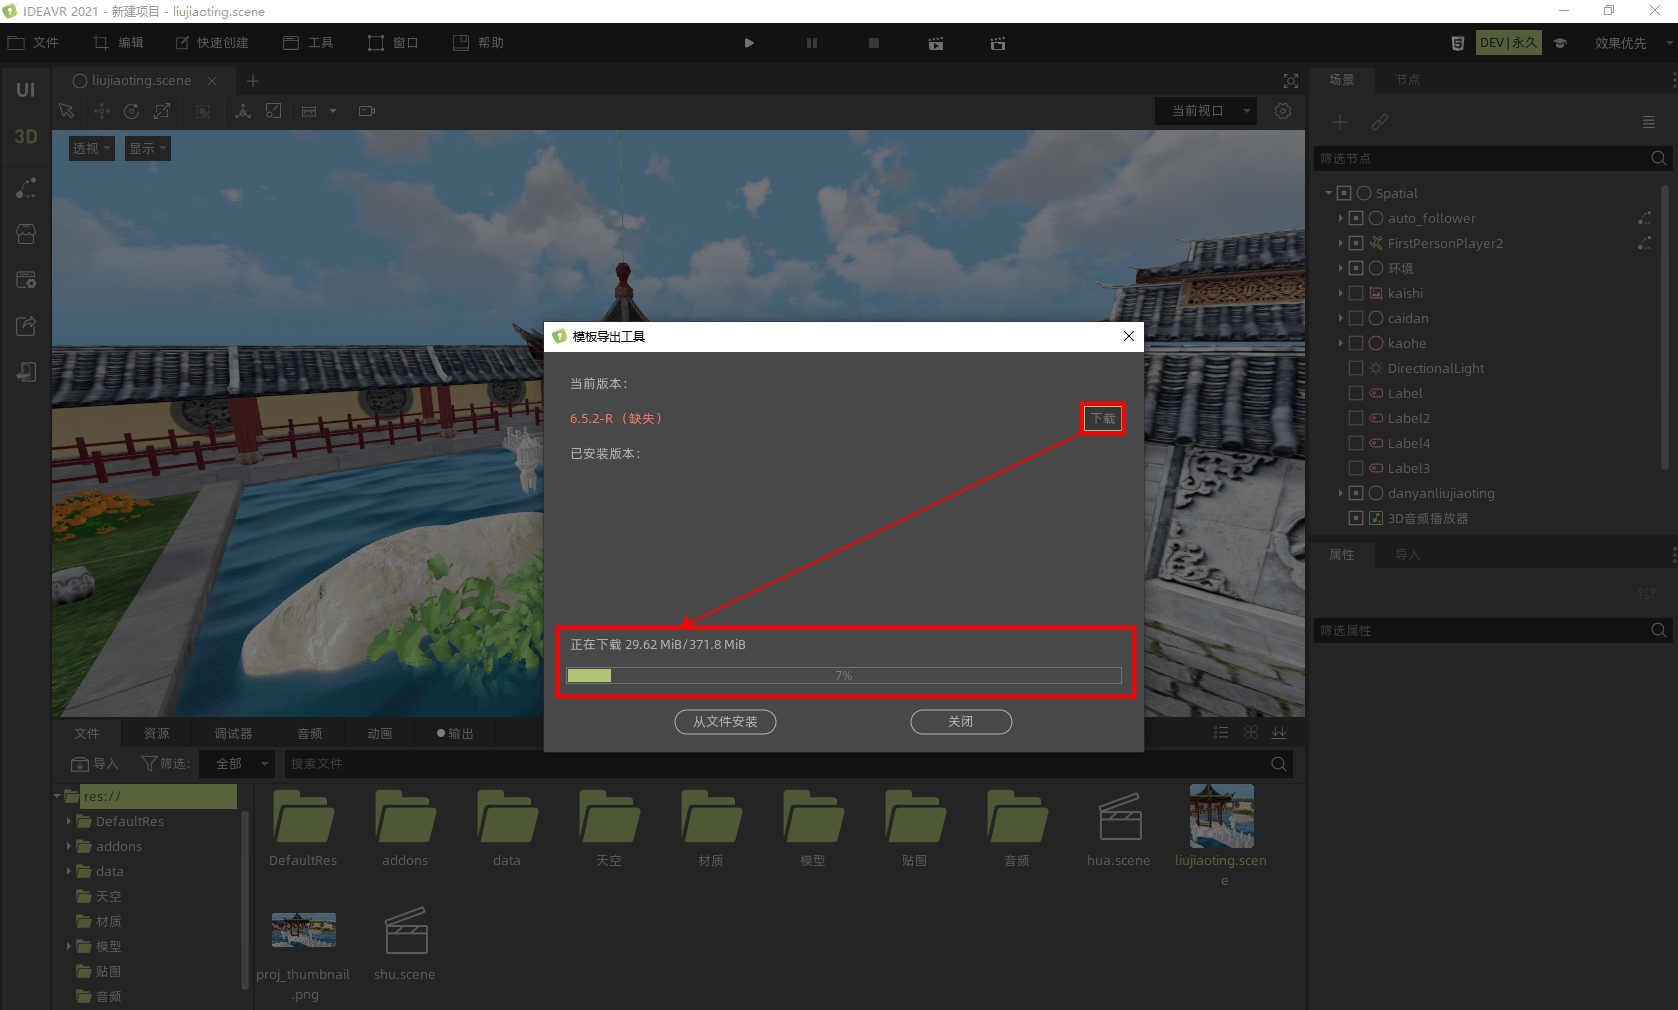Open scene panel options menu icon

[1649, 122]
